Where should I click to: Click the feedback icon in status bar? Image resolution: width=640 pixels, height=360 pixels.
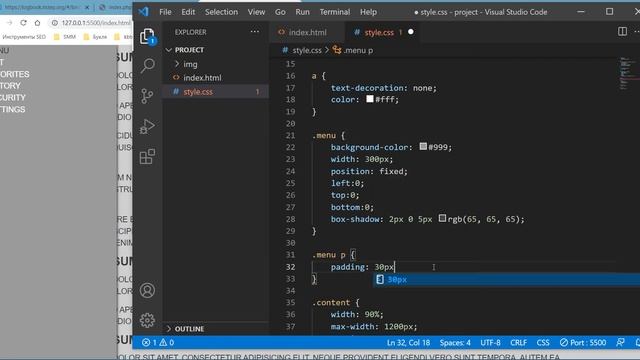click(x=620, y=342)
